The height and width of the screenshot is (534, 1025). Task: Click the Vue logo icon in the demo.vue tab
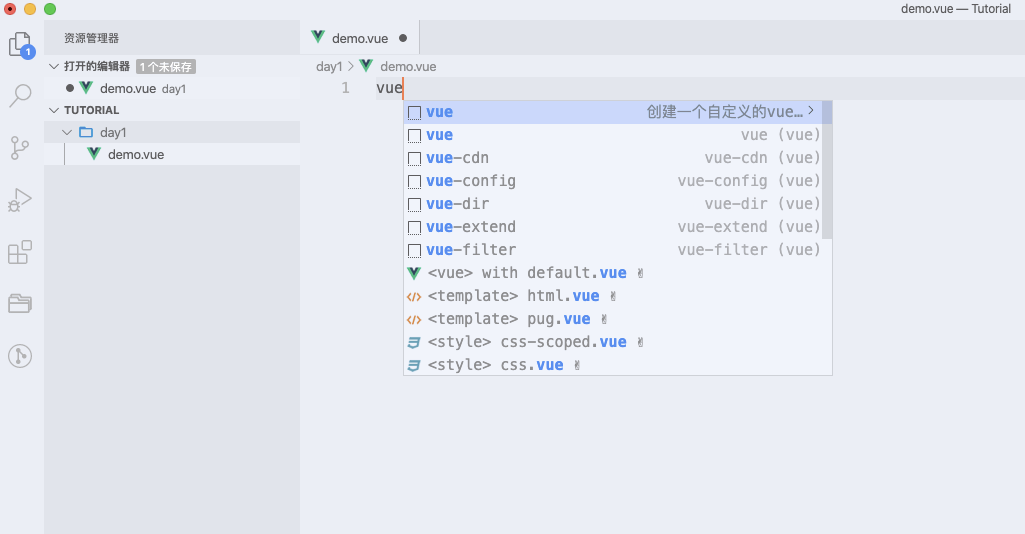click(x=318, y=37)
